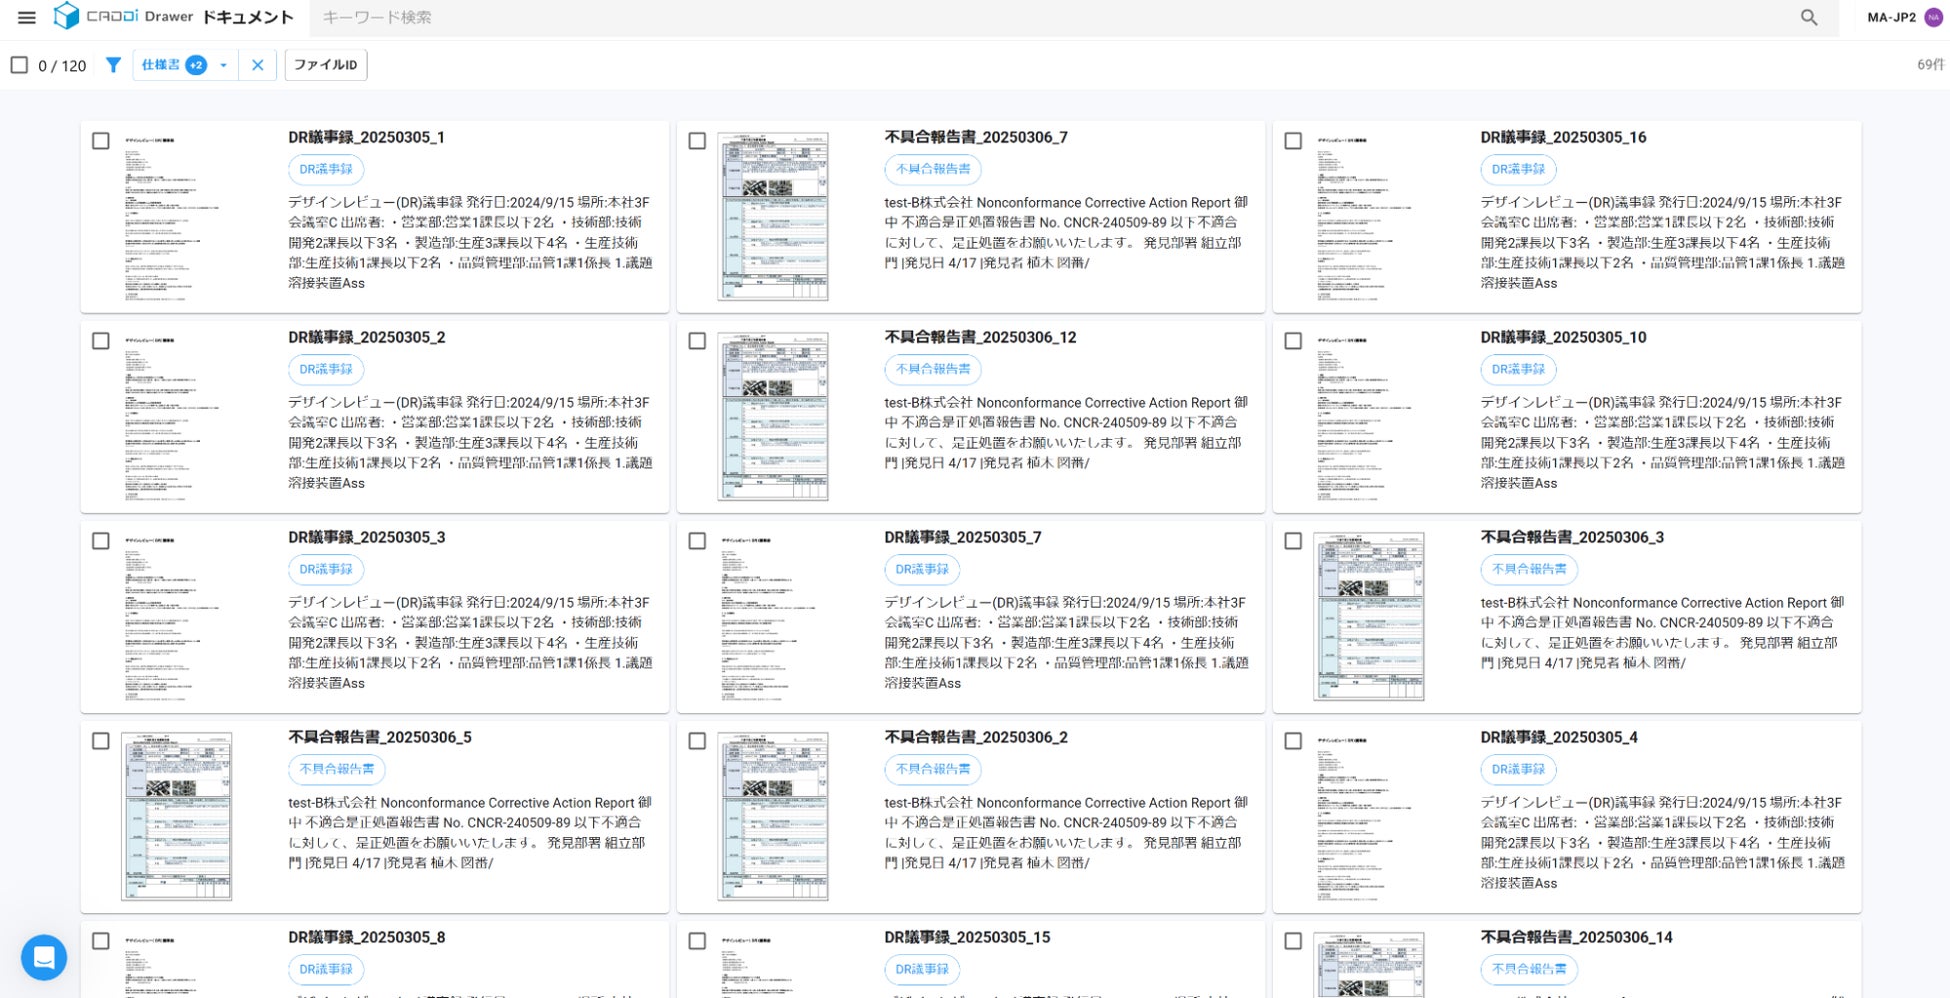1950x998 pixels.
Task: Open the MA-JP2 account menu
Action: click(x=1891, y=17)
